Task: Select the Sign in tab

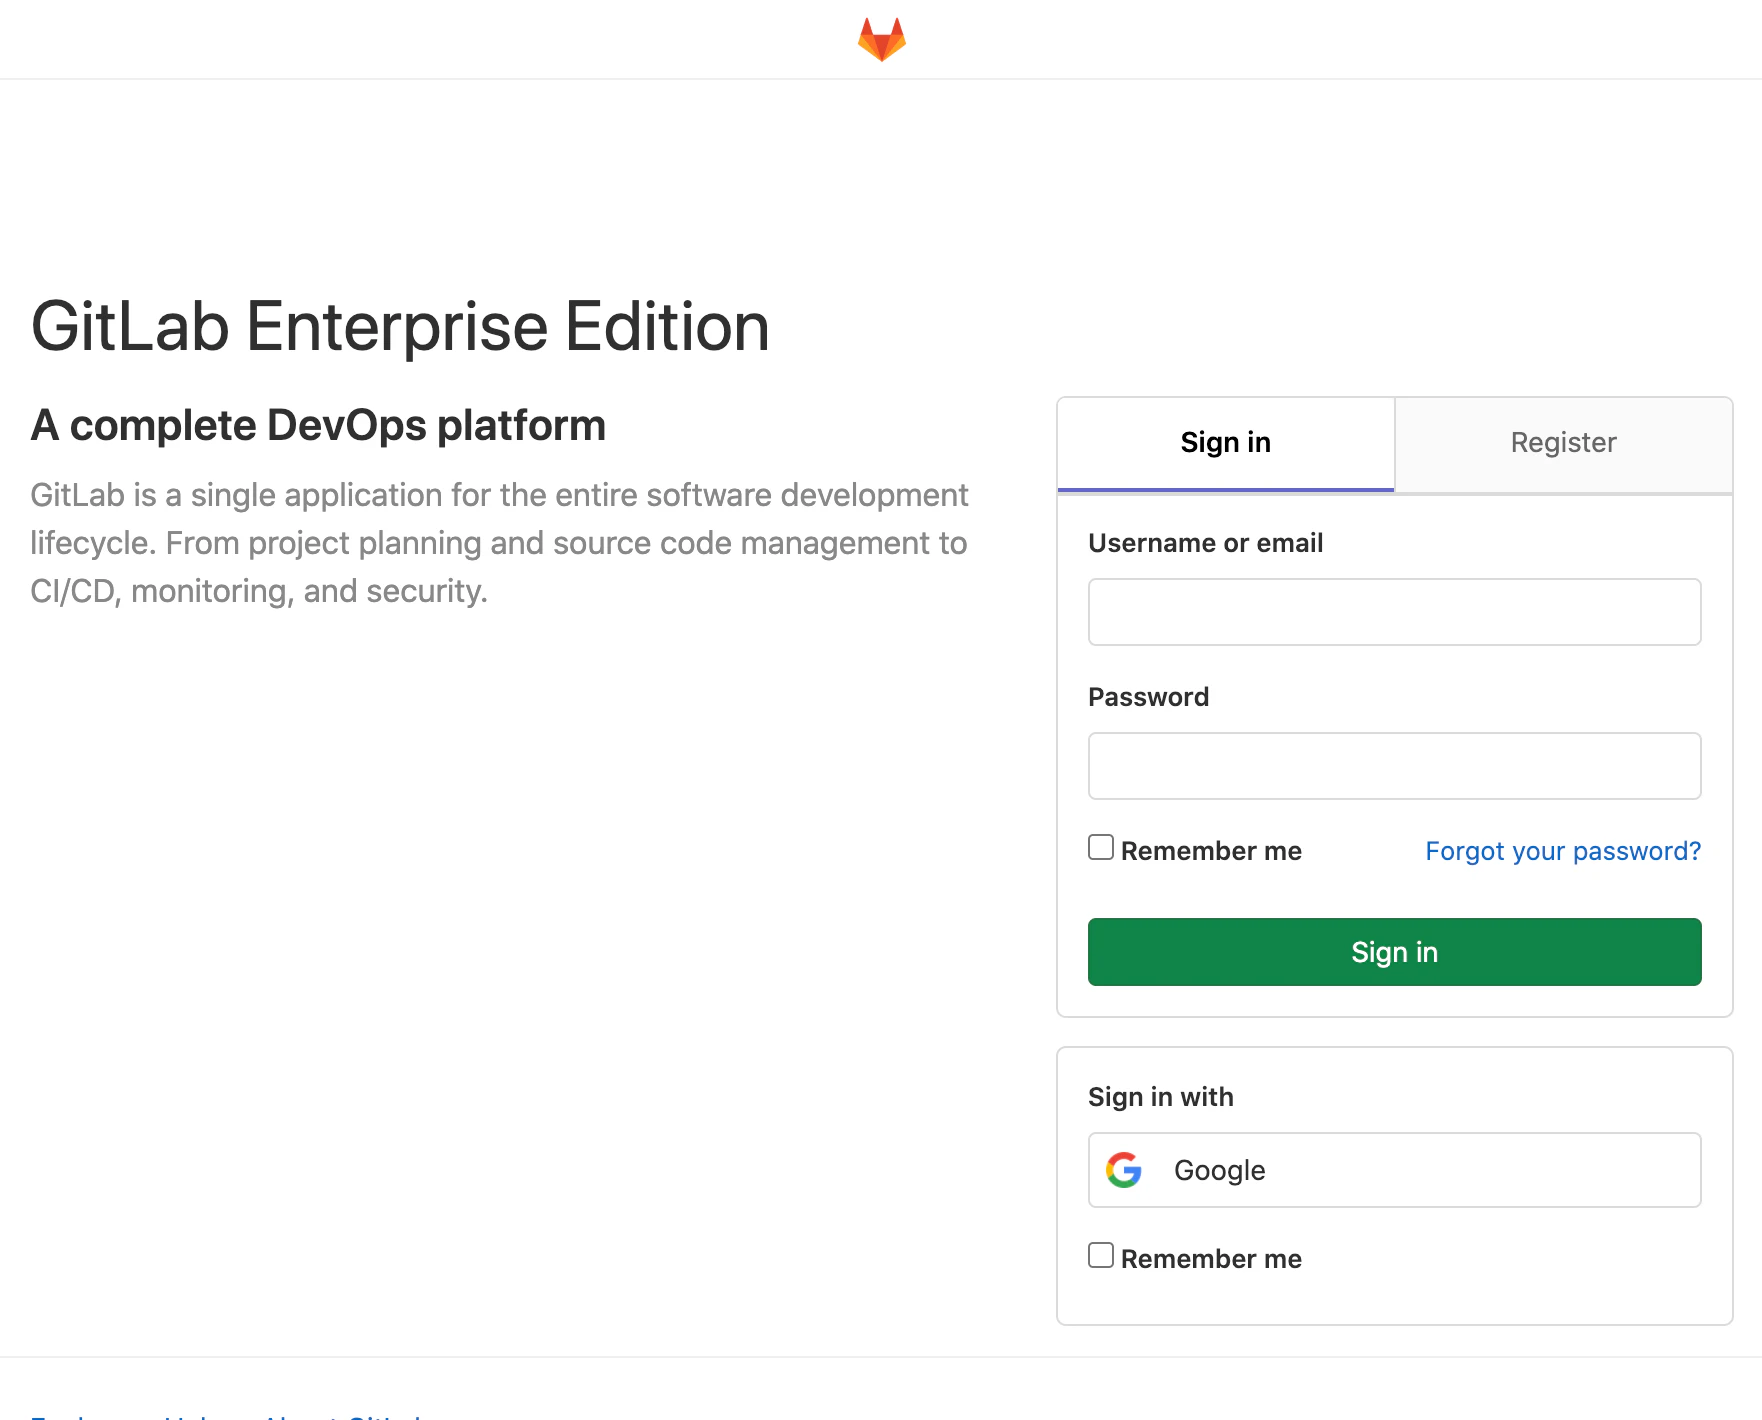Action: pyautogui.click(x=1226, y=443)
